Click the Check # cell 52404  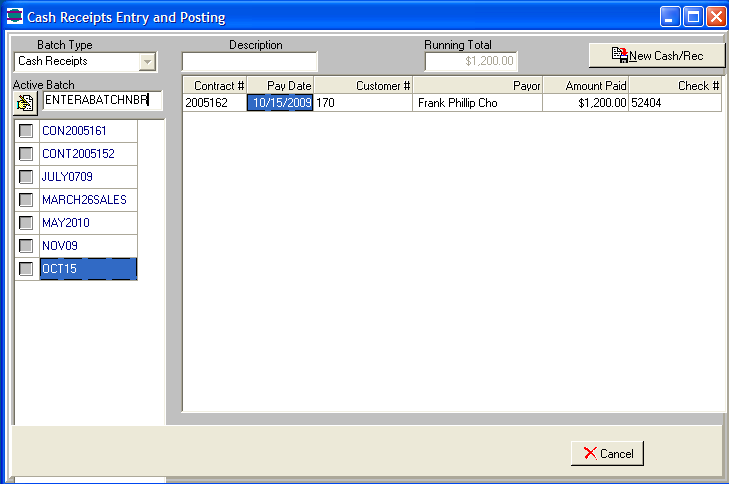pyautogui.click(x=674, y=103)
